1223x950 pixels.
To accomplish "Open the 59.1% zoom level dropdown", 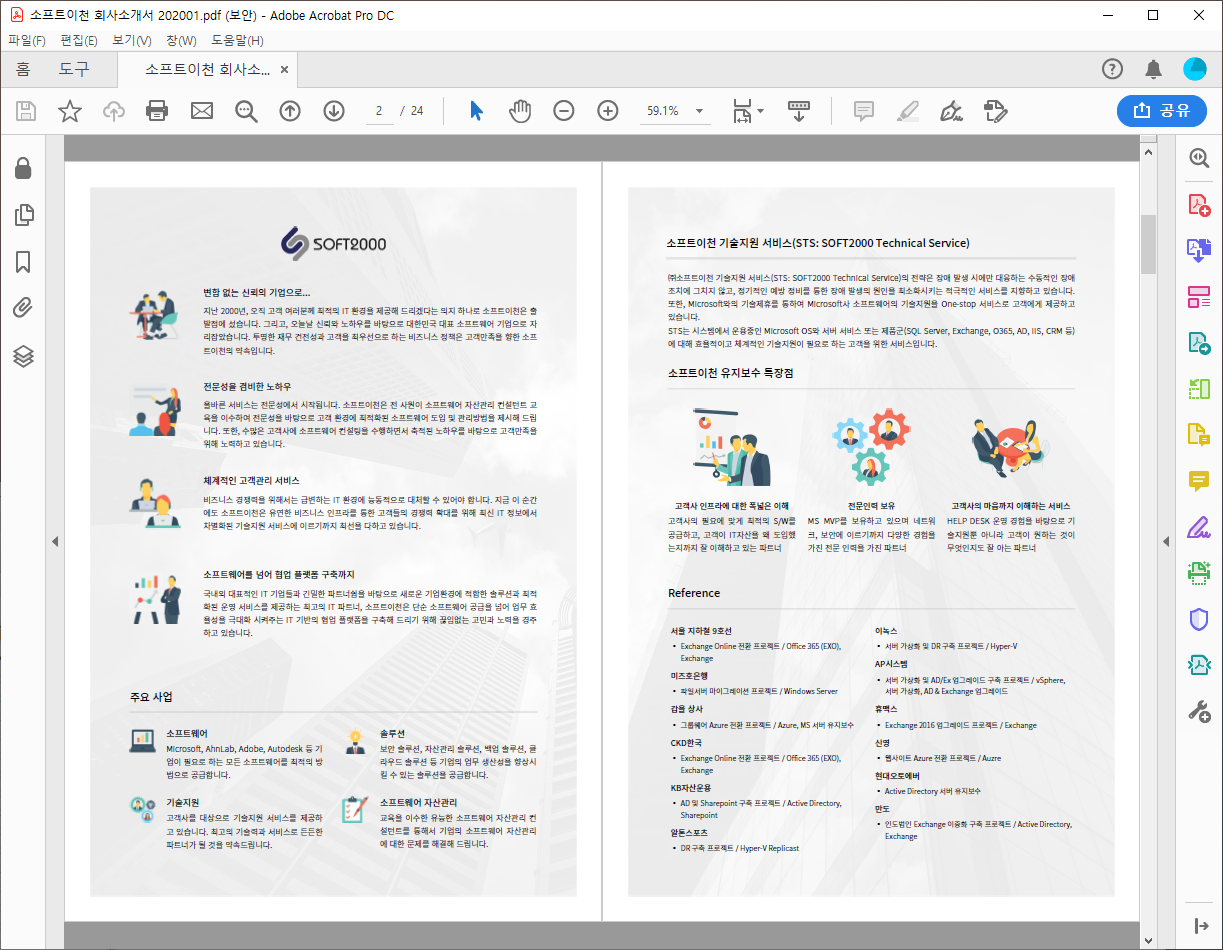I will point(700,111).
